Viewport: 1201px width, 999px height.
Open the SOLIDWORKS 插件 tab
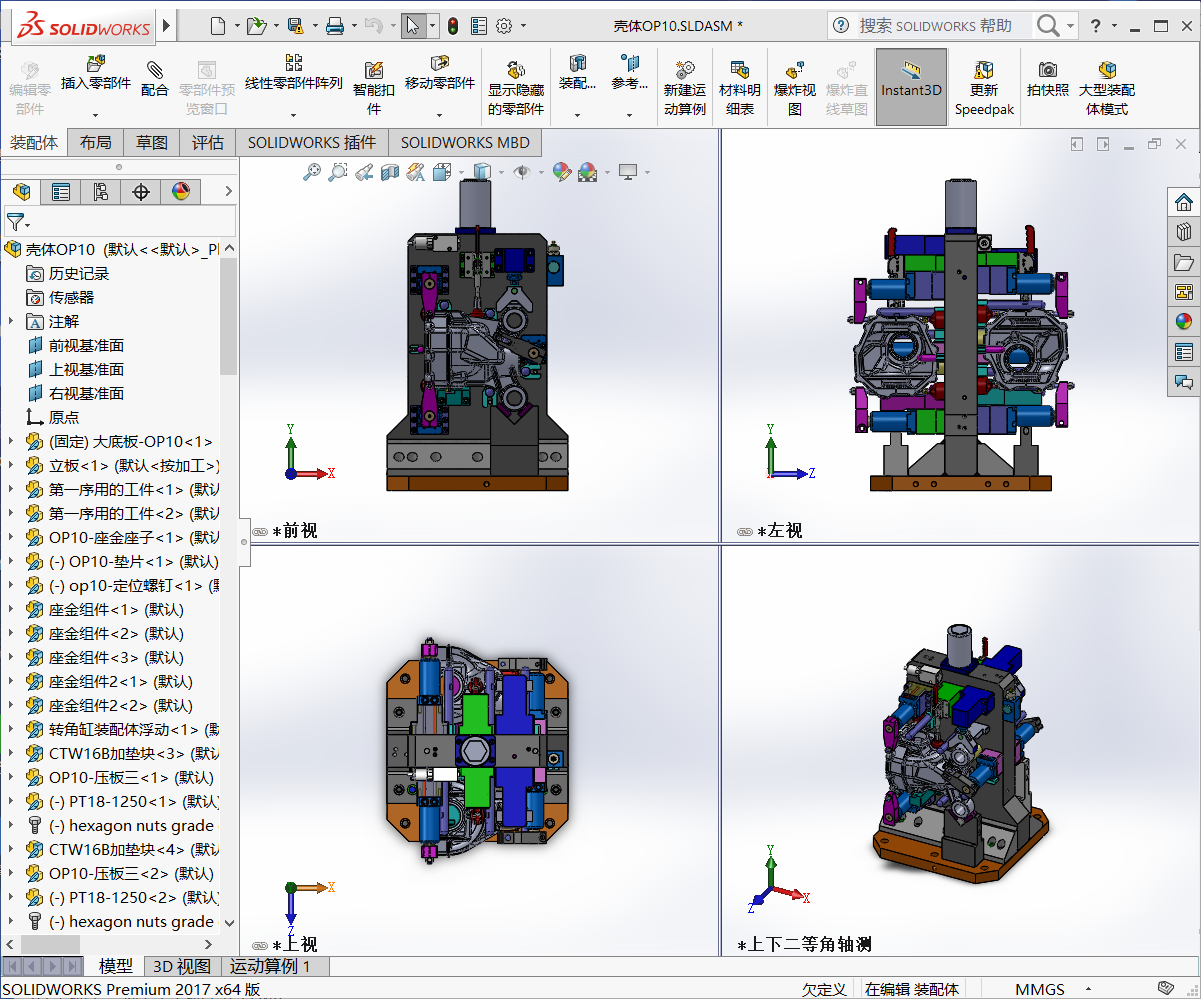pos(312,143)
